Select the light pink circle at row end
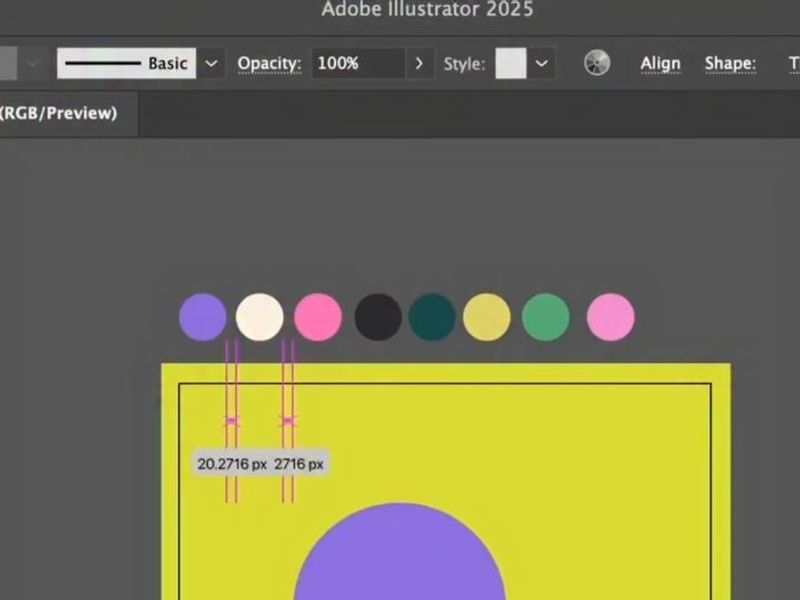 point(610,317)
